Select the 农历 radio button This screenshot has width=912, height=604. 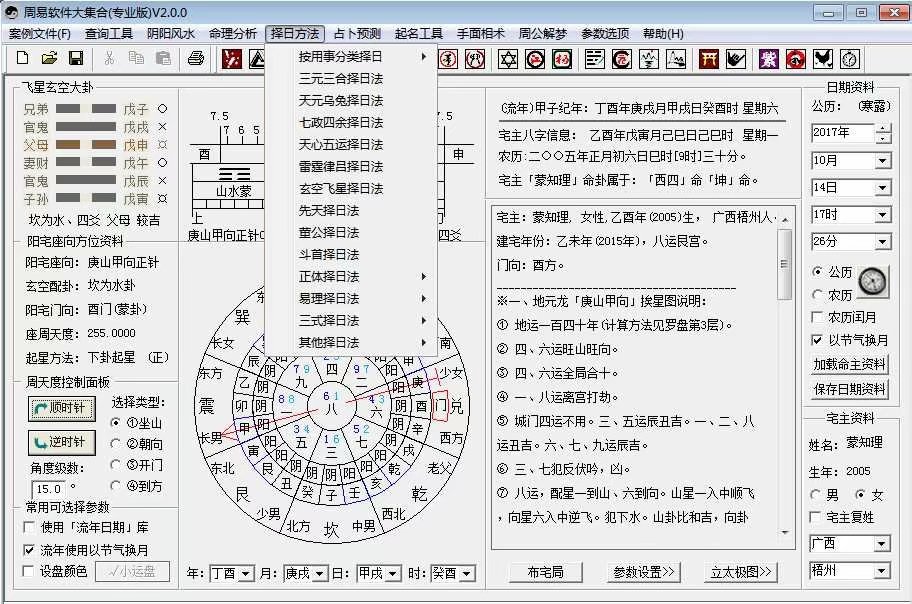818,295
